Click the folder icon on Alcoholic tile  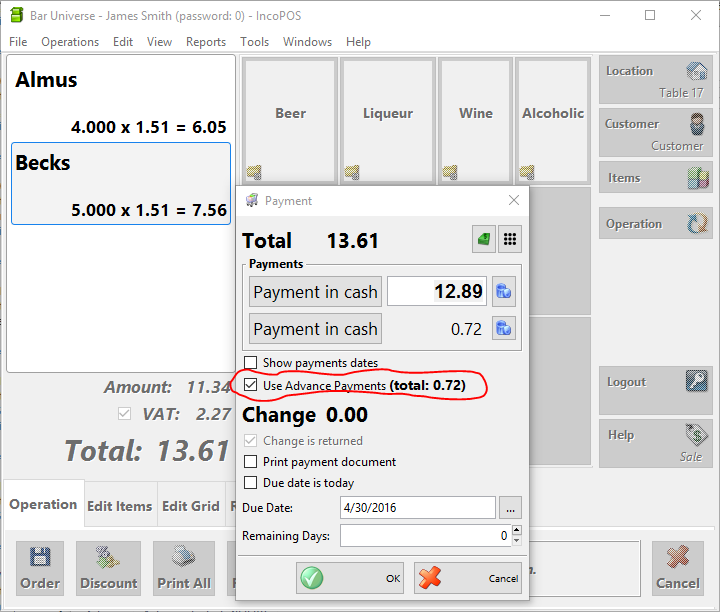point(527,172)
